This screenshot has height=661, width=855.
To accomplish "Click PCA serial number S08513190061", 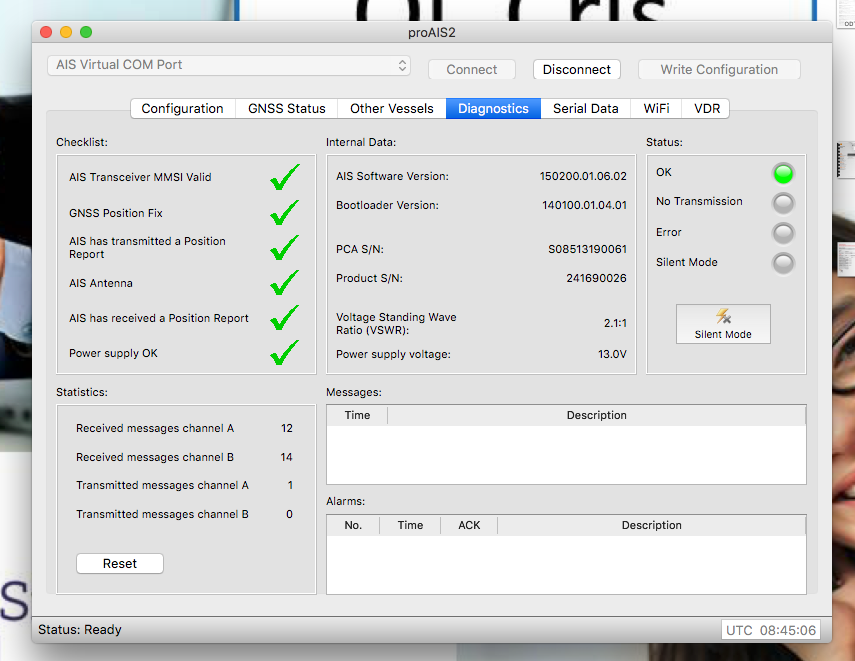I will [x=587, y=249].
